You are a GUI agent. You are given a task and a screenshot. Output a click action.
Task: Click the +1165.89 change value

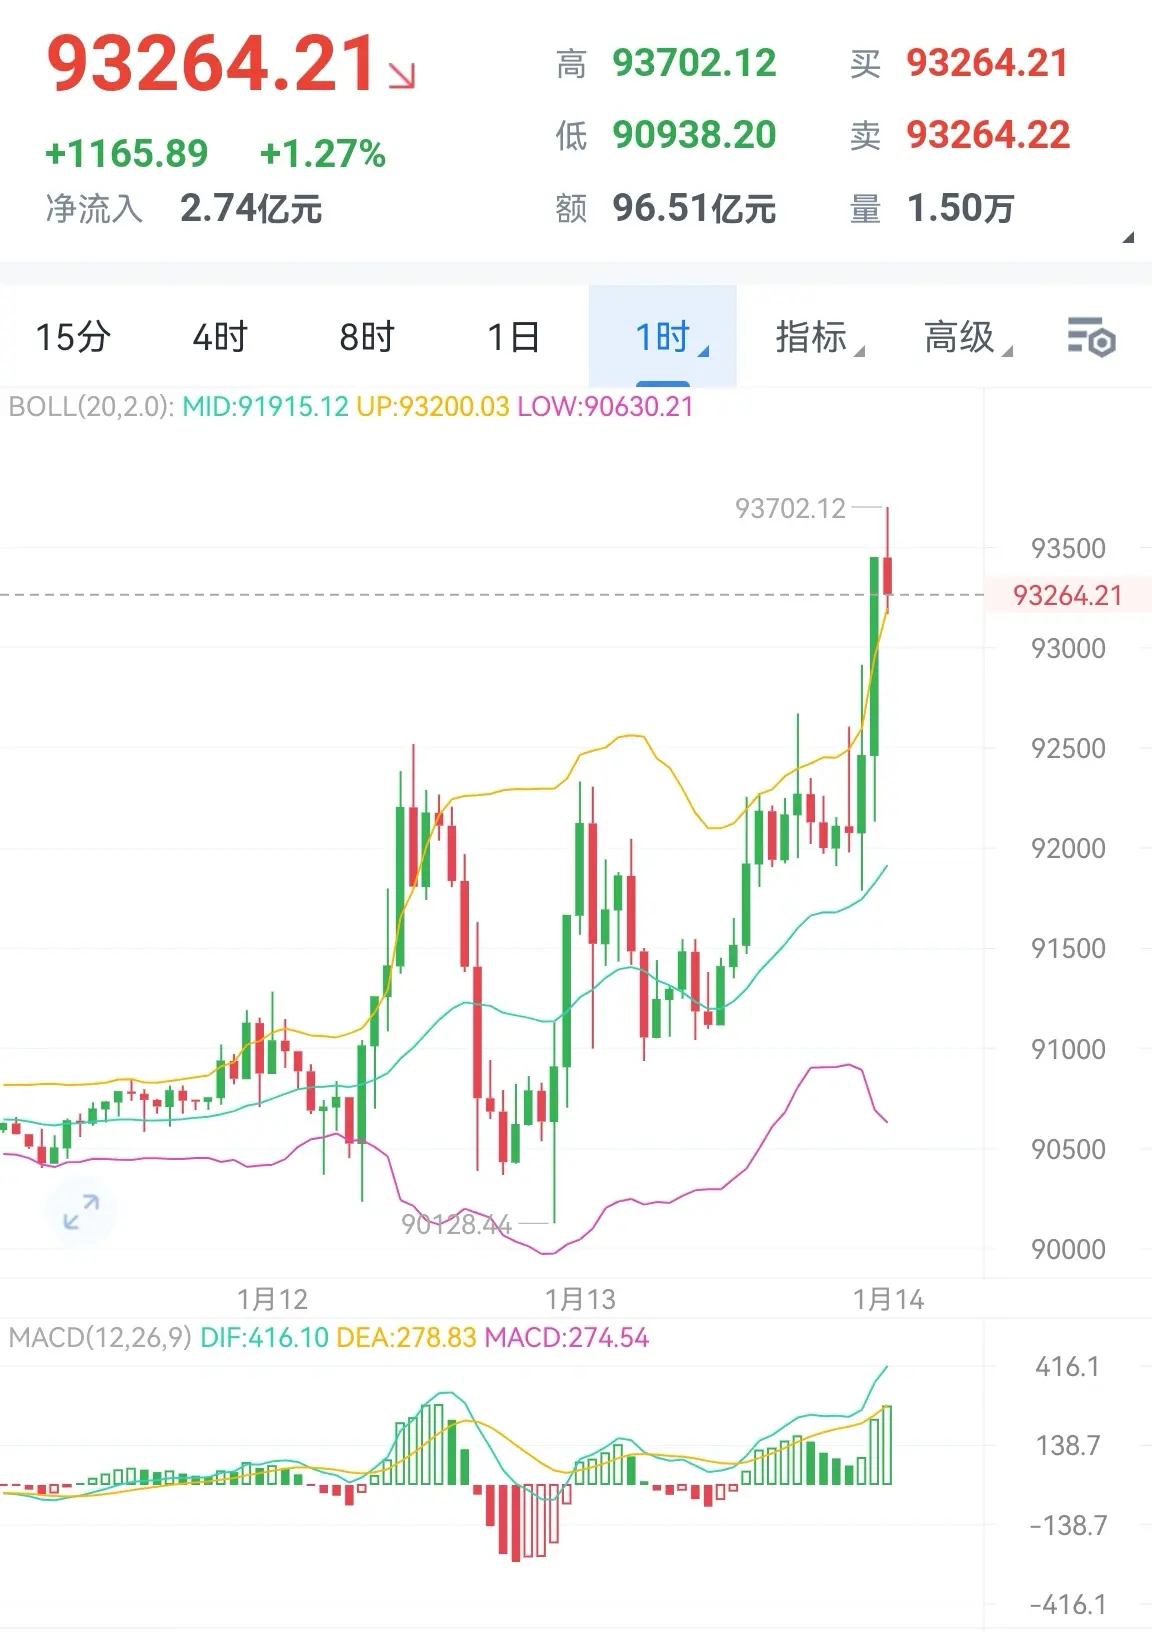[126, 154]
